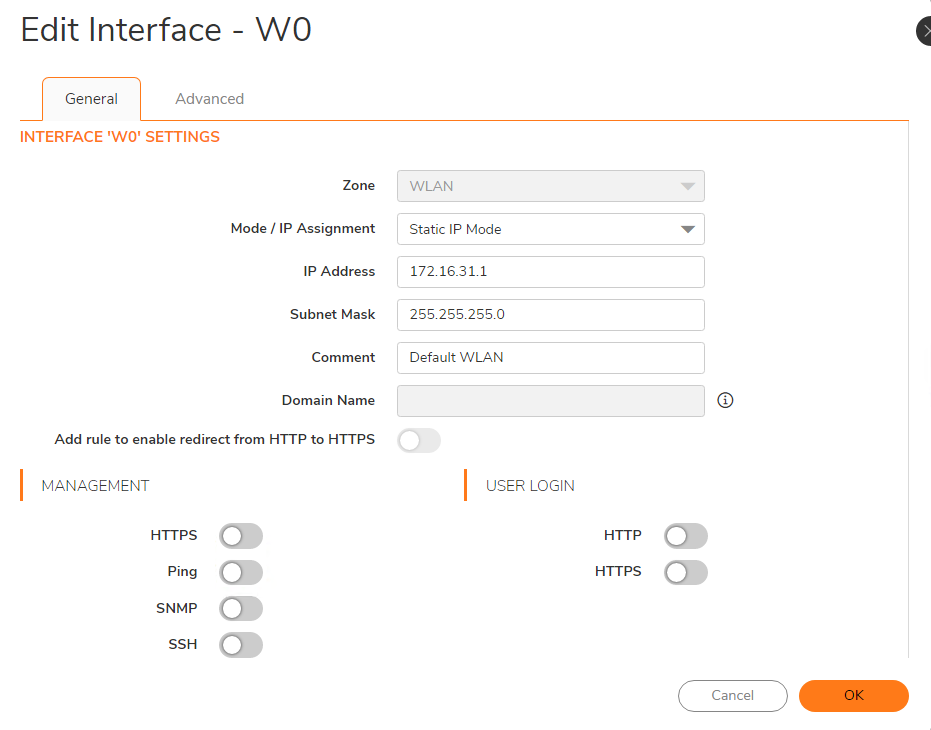The width and height of the screenshot is (931, 730).
Task: Focus the IP Address field
Action: [x=551, y=272]
